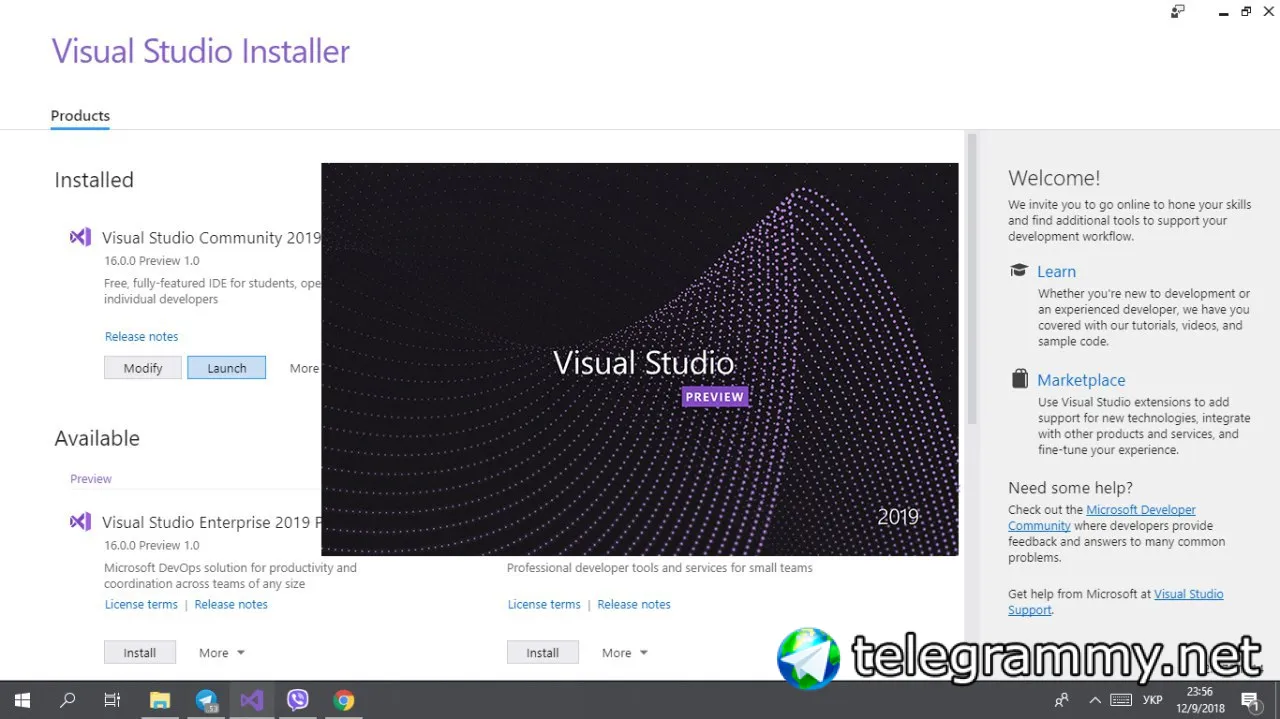Viewport: 1280px width, 719px height.
Task: Click the Marketplace bag icon
Action: click(1019, 379)
